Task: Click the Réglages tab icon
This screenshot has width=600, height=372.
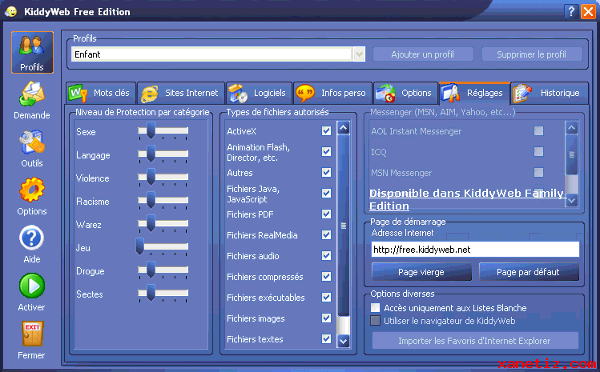Action: [450, 93]
